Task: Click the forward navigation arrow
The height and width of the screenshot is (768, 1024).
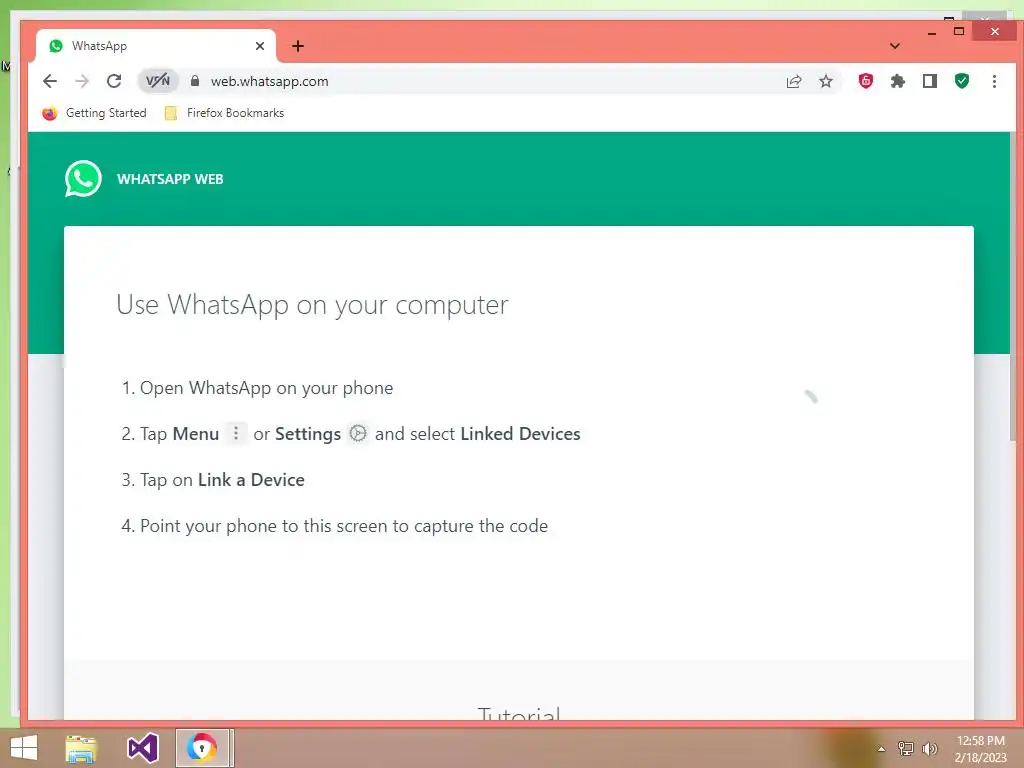Action: tap(82, 81)
